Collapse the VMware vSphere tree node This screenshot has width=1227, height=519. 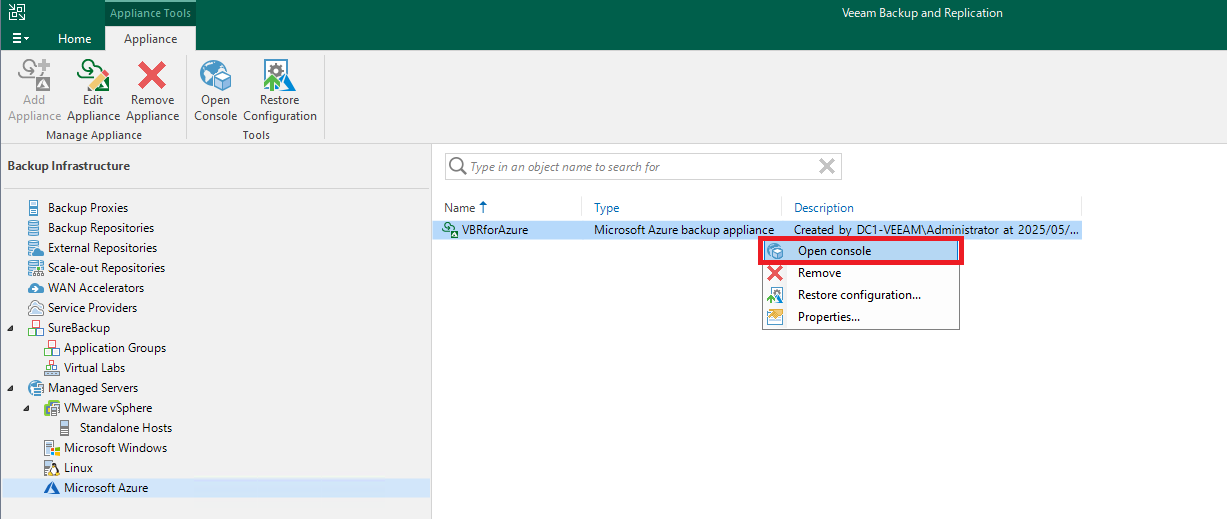(28, 408)
